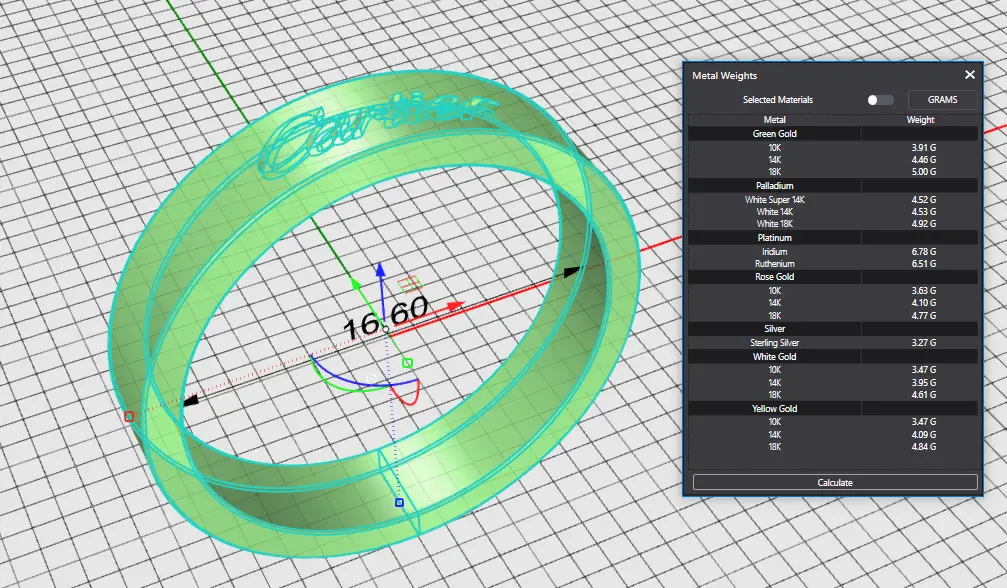
Task: Select the Palladium White 18K row
Action: [x=833, y=224]
